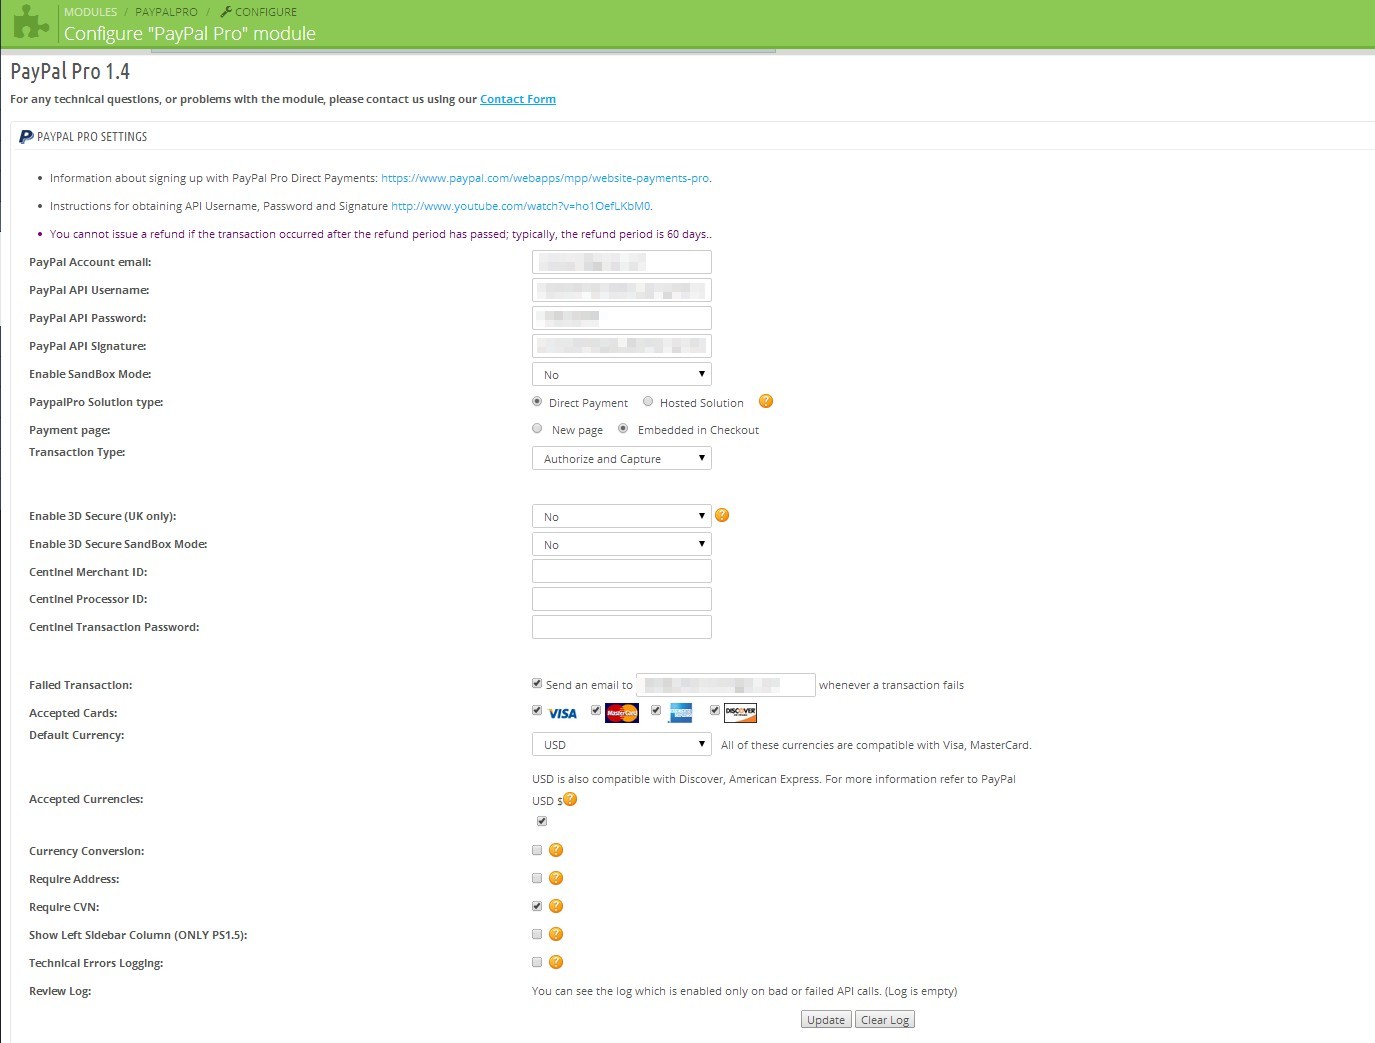Viewport: 1375px width, 1043px height.
Task: Toggle the American Express card checkbox
Action: click(x=656, y=710)
